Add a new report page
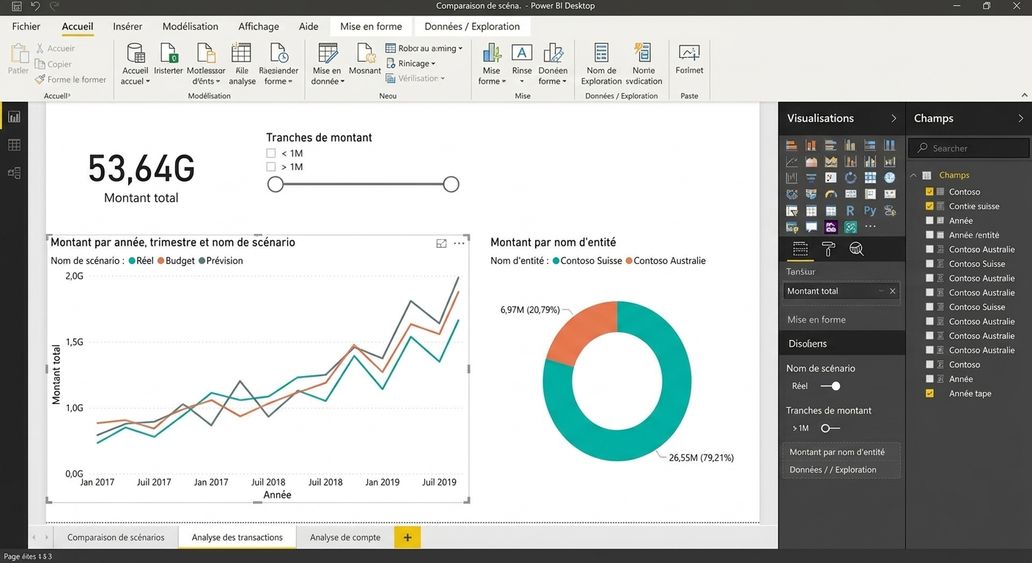The height and width of the screenshot is (563, 1032). (x=407, y=537)
